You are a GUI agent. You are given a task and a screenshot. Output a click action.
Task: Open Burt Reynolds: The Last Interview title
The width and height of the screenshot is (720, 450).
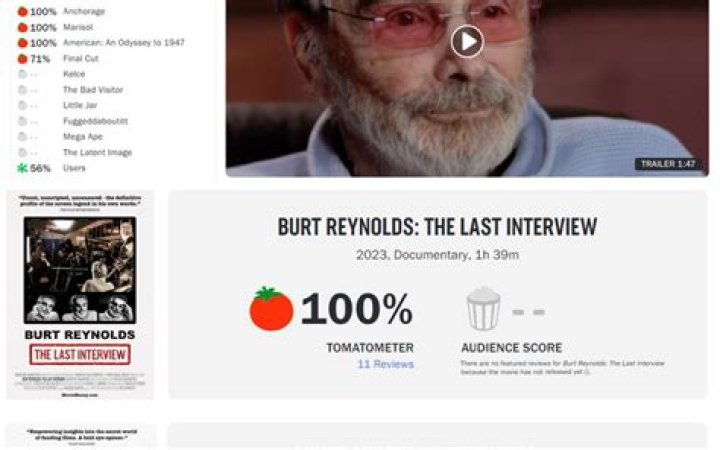[437, 227]
